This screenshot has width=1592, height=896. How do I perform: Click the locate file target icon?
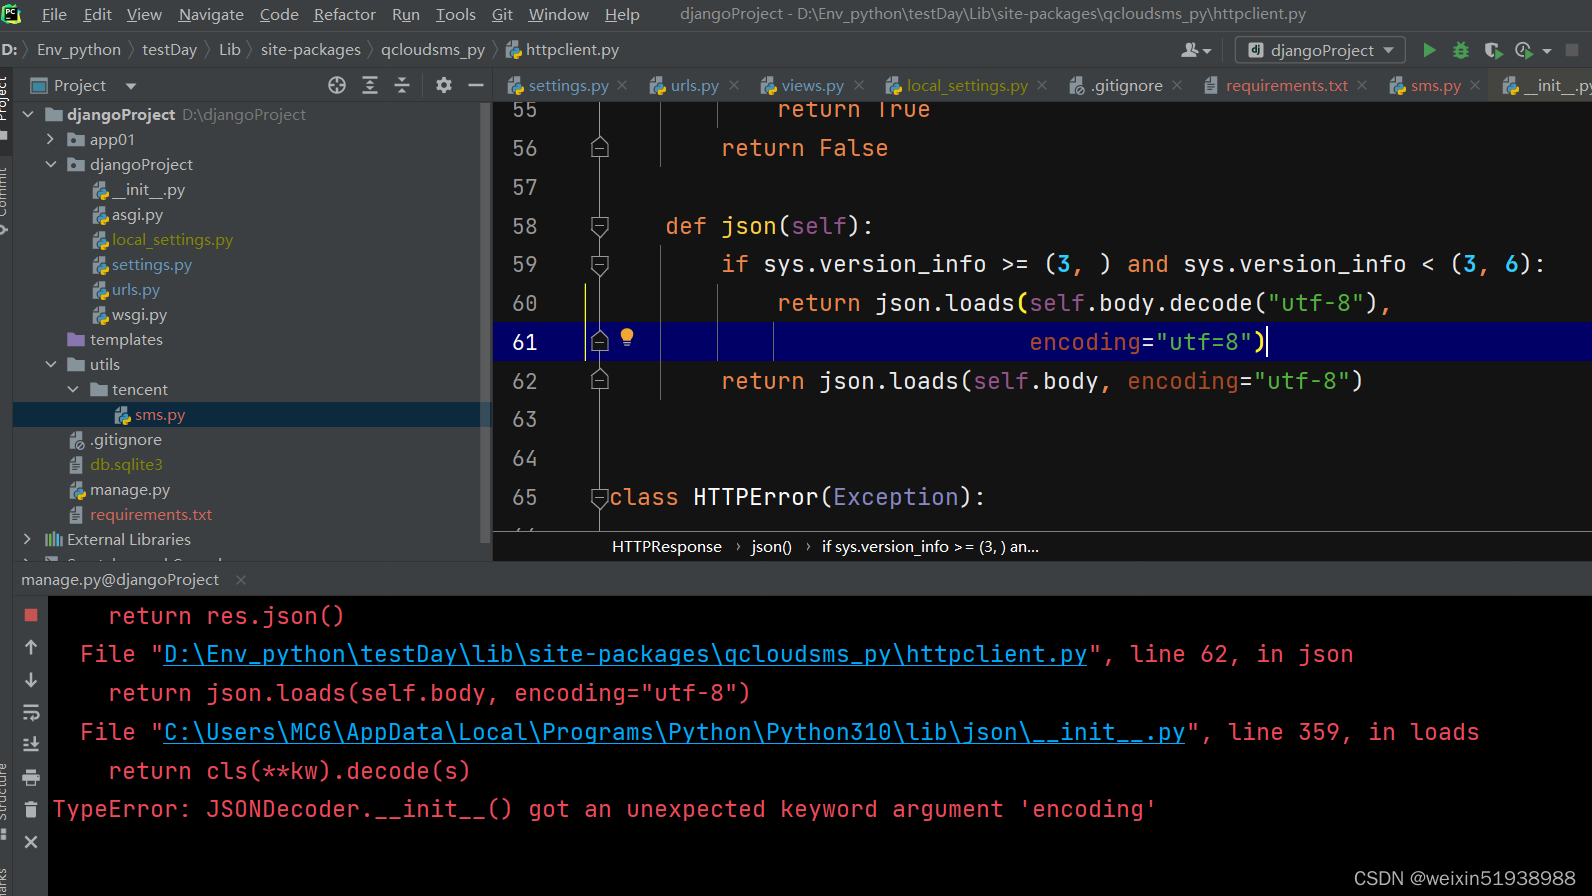[337, 85]
